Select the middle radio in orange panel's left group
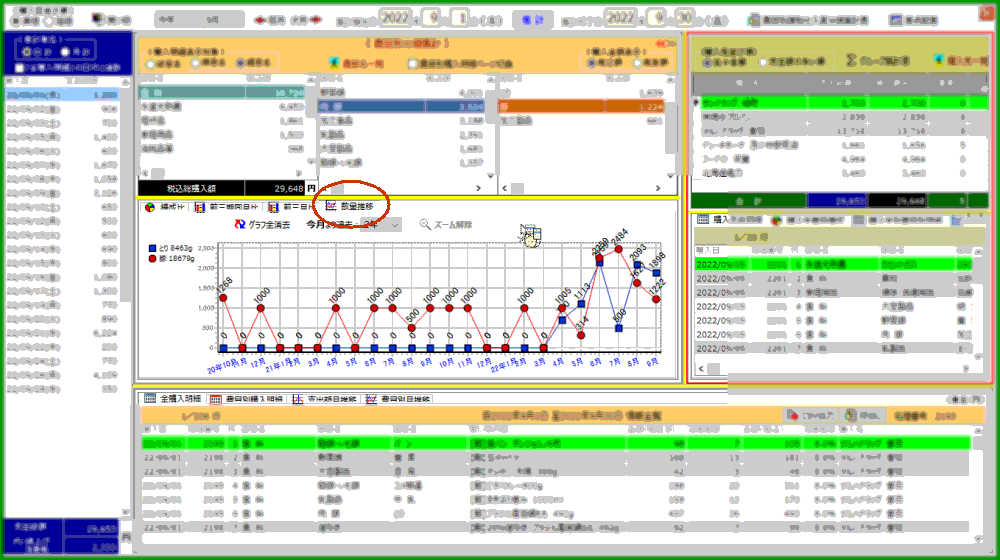Viewport: 1000px width, 560px height. (195, 63)
